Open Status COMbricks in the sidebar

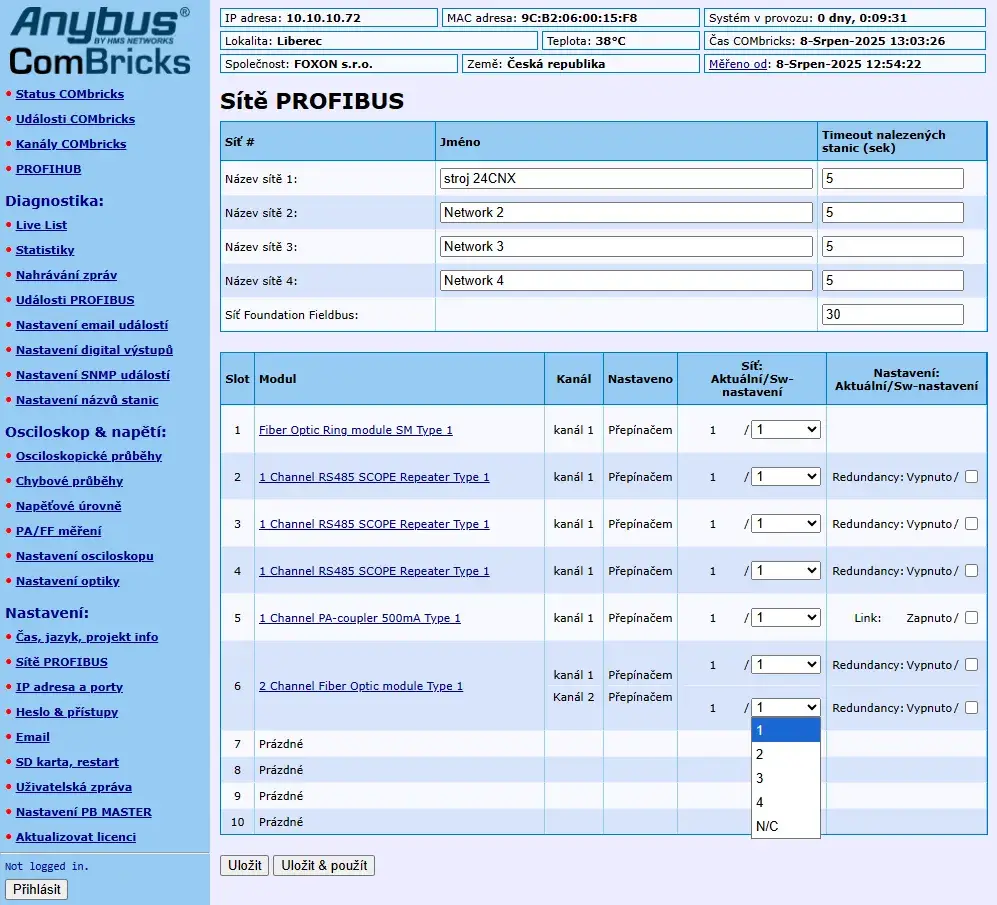[70, 94]
